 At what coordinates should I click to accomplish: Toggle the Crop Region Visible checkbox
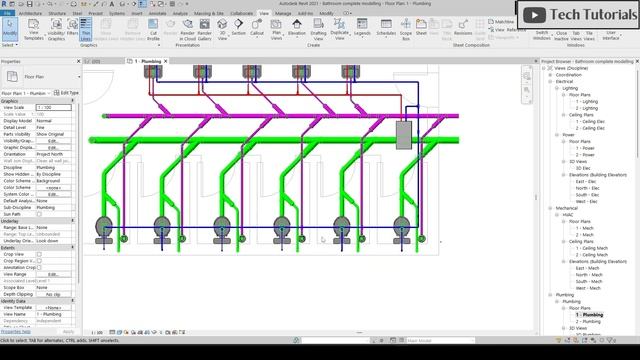39,261
